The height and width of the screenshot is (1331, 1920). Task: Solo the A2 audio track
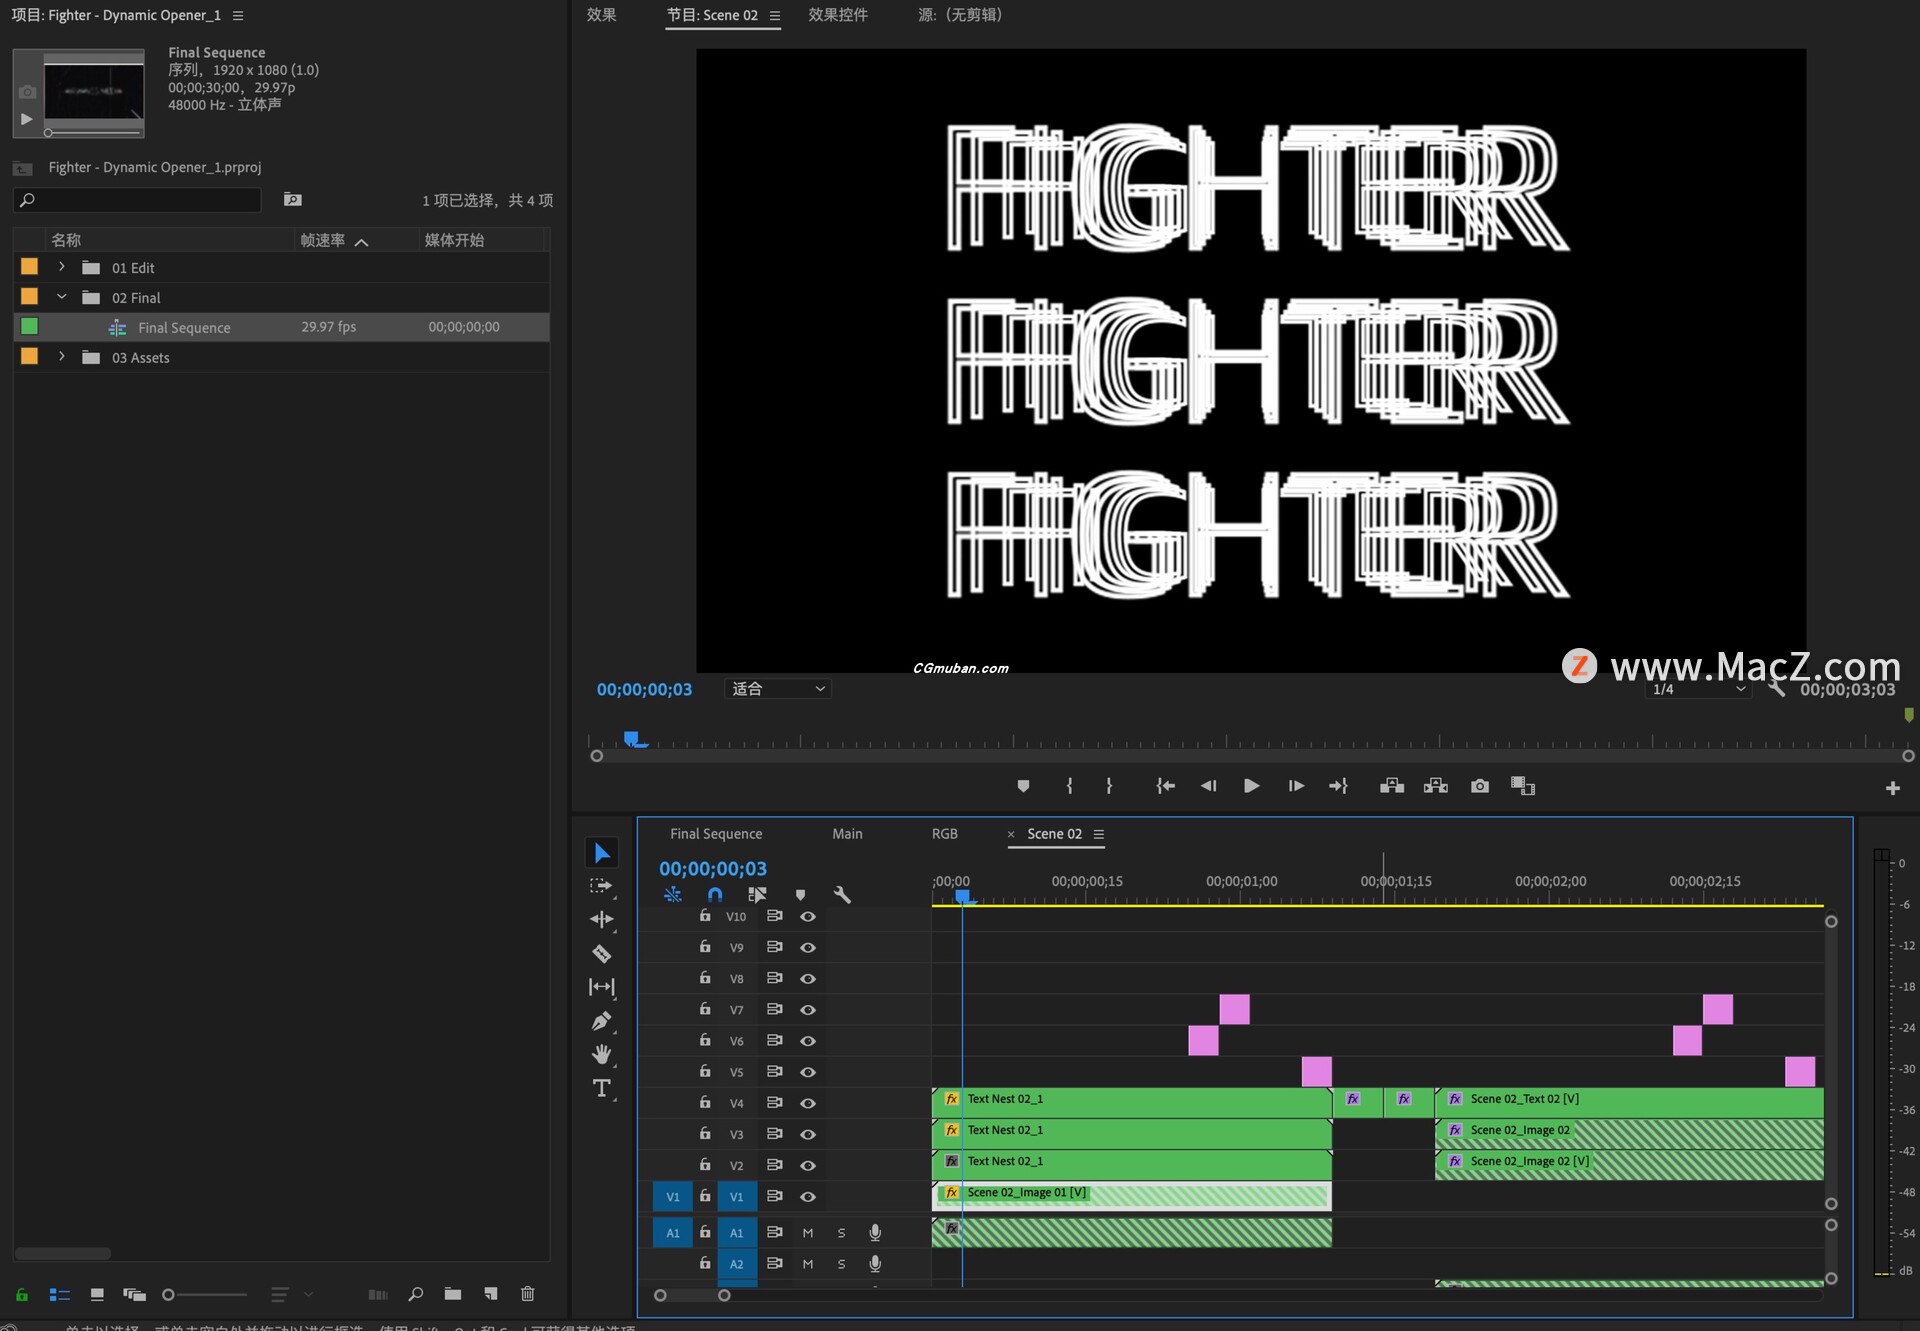[842, 1264]
